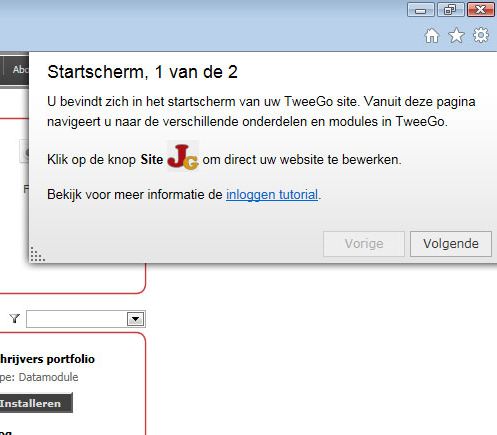Screen dimensions: 497x435
Task: Select the 'hrijvers portfolio' module title
Action: [x=47, y=359]
